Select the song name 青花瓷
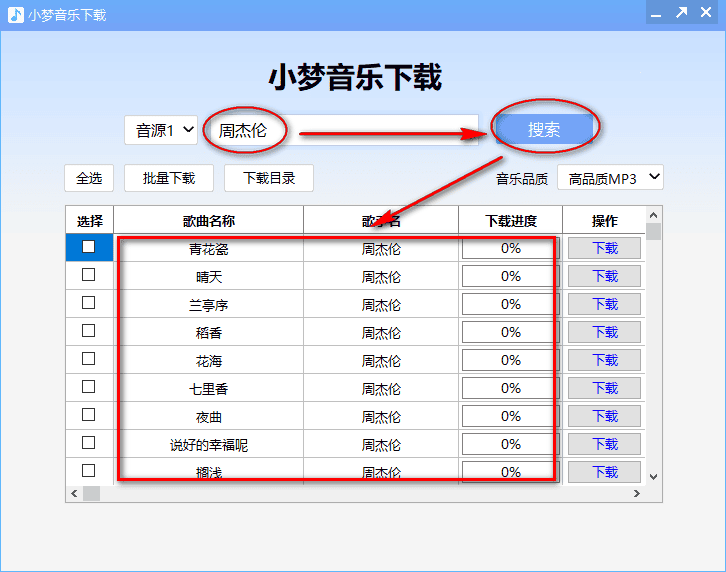726x572 pixels. [x=208, y=249]
